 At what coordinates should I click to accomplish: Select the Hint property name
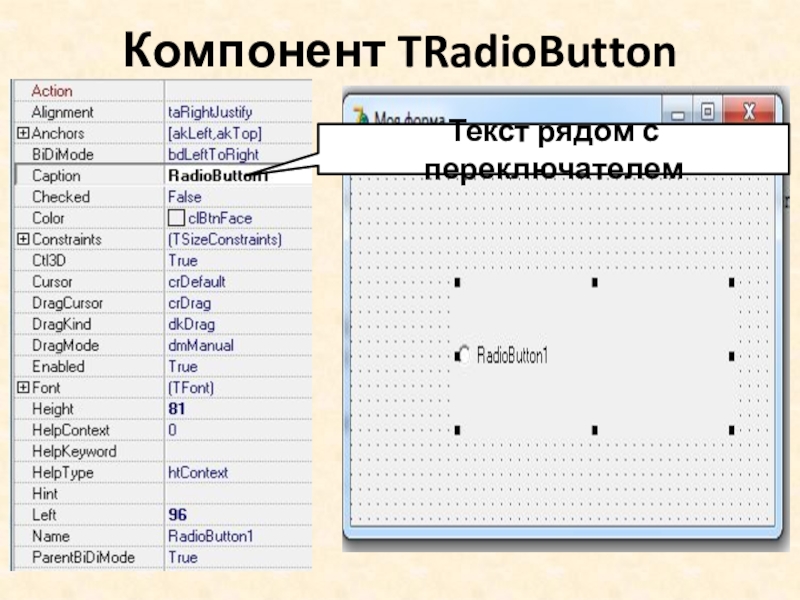[x=45, y=494]
